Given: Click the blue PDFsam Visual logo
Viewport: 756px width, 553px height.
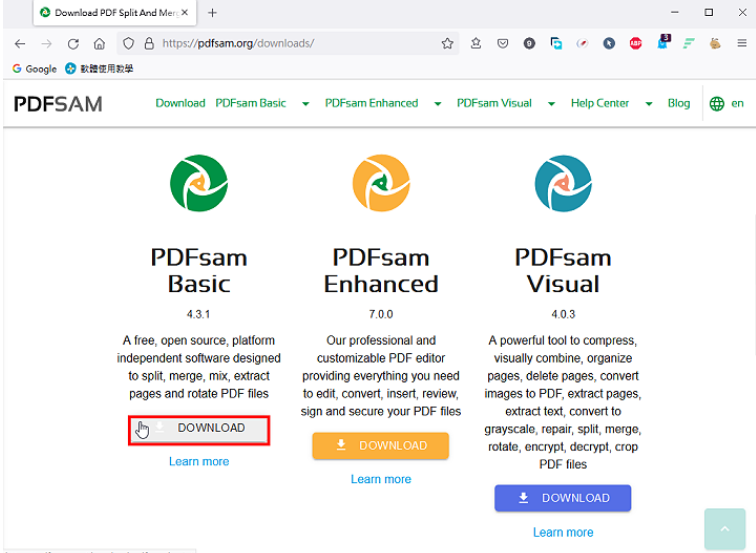Looking at the screenshot, I should [563, 183].
